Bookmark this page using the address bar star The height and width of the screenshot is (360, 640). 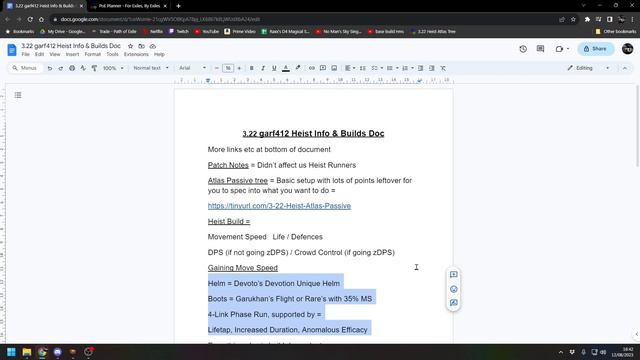point(573,19)
